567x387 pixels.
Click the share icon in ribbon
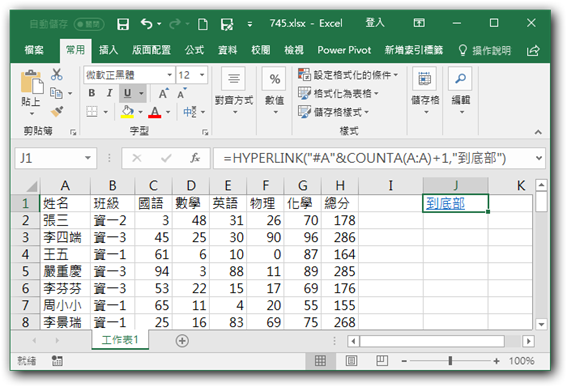tap(533, 51)
